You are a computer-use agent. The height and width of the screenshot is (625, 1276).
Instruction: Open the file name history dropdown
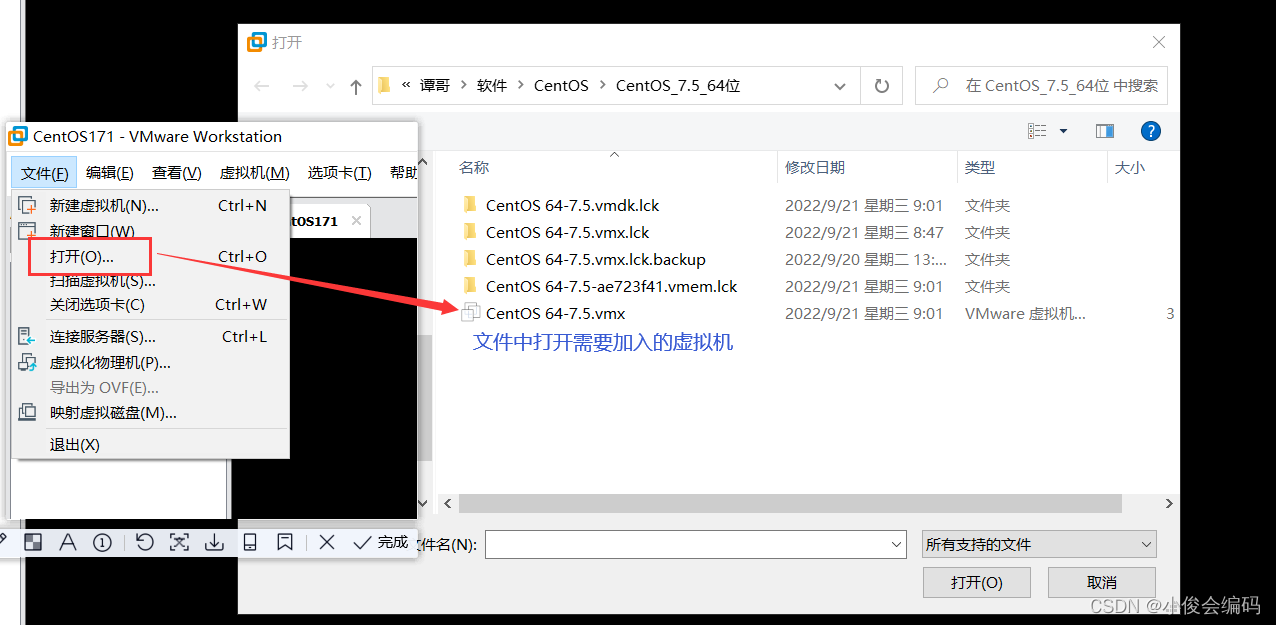896,544
